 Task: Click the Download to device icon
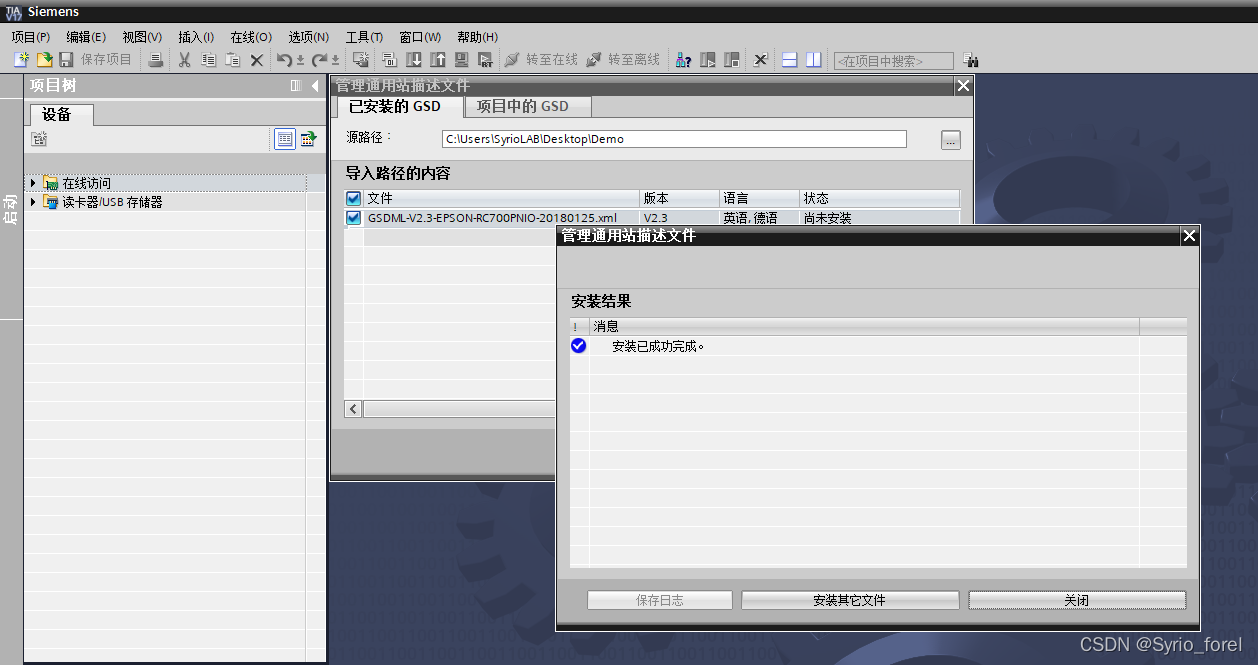[x=413, y=60]
